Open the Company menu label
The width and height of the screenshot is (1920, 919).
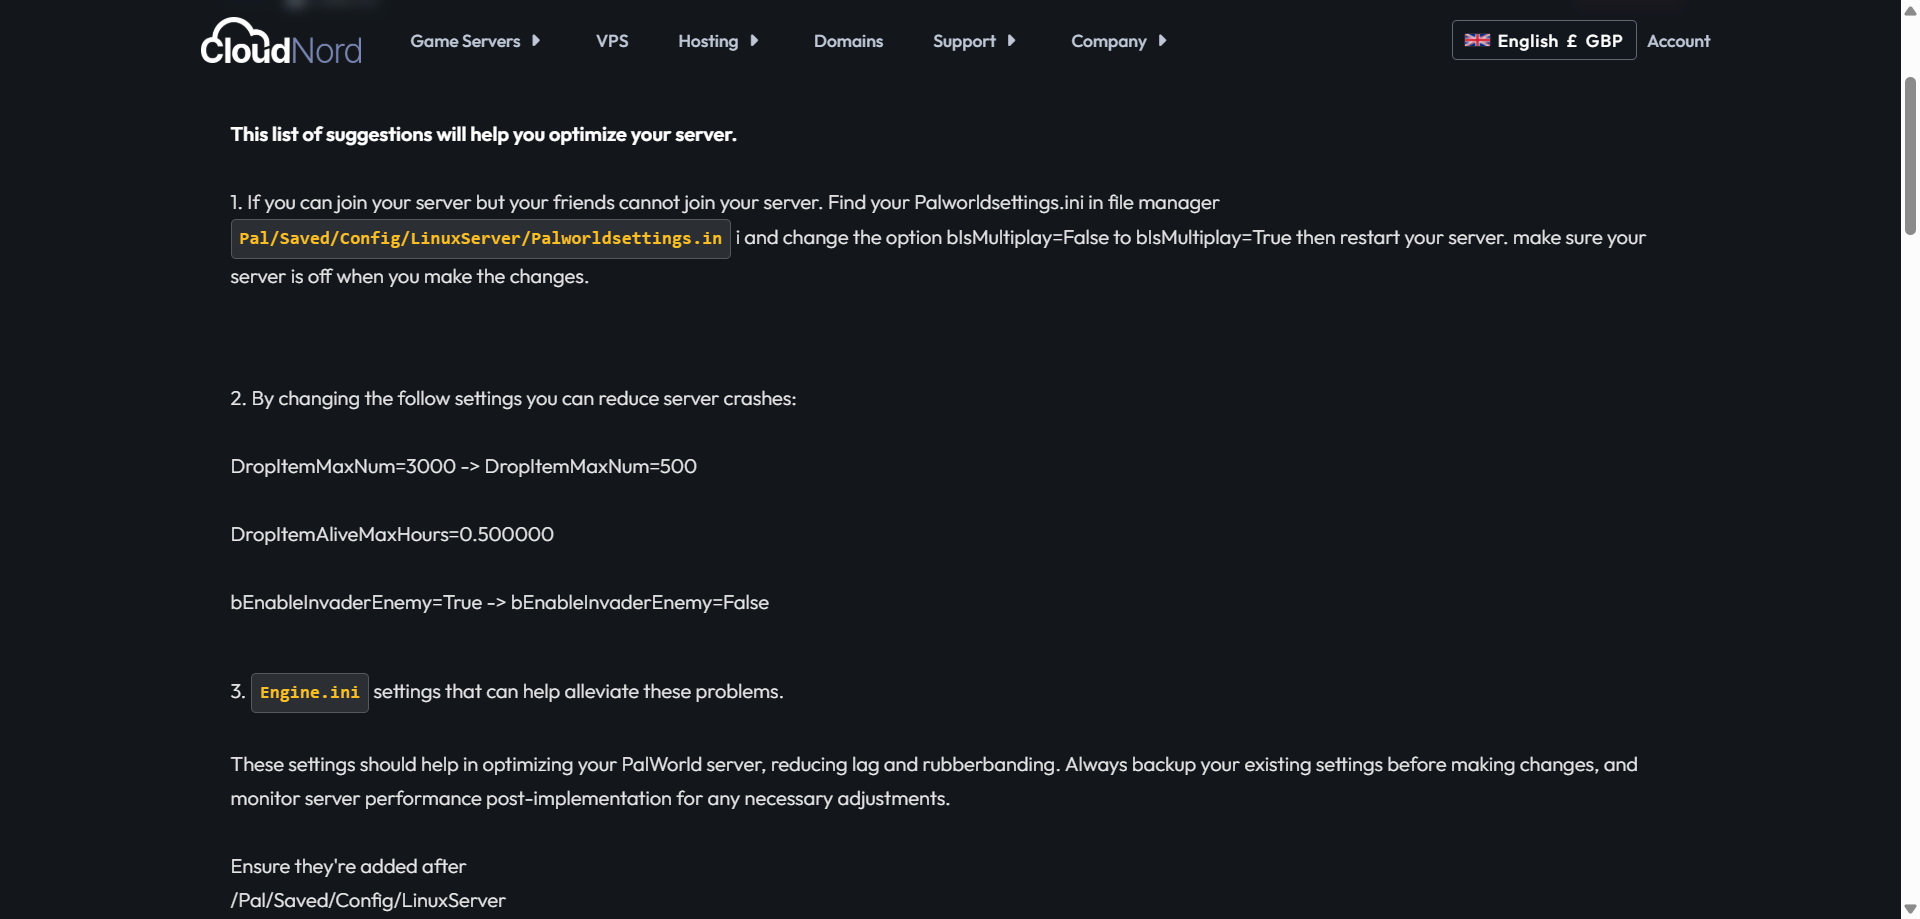(x=1108, y=41)
